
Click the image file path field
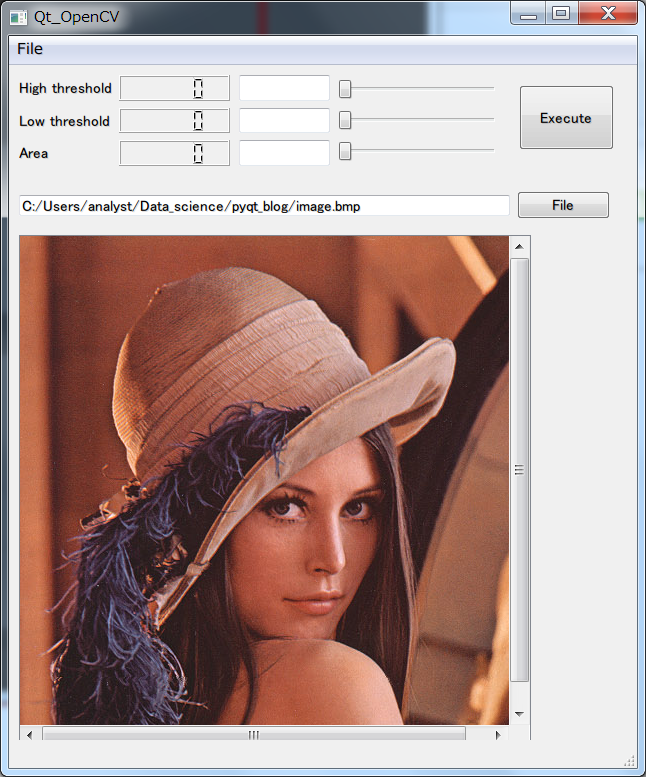coord(264,206)
